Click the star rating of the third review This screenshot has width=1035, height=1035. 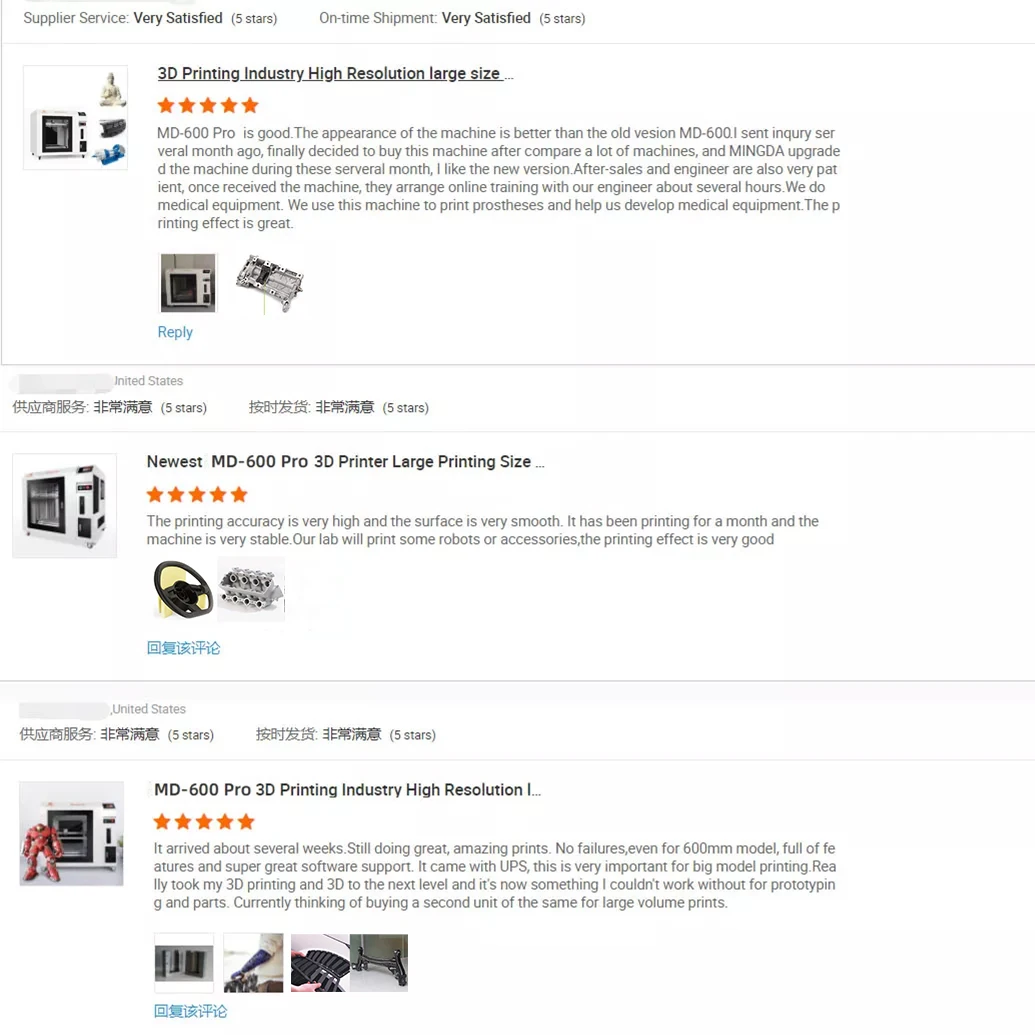tap(204, 822)
